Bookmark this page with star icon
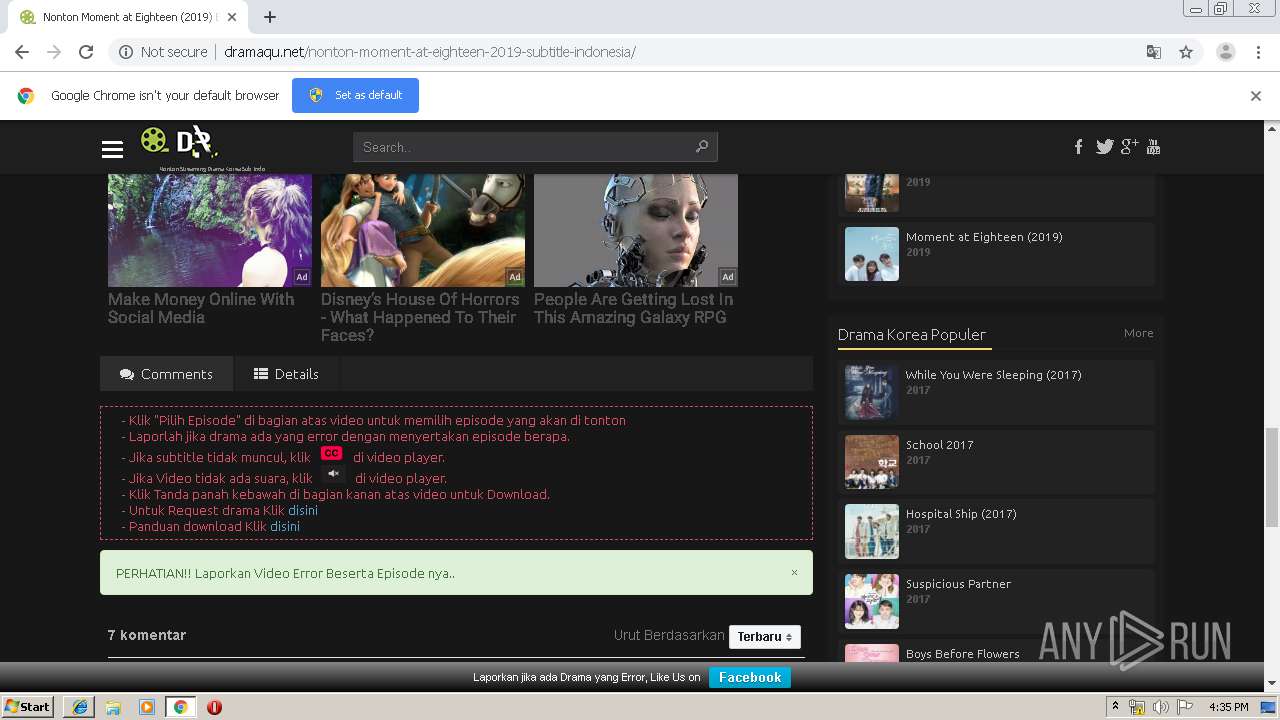The width and height of the screenshot is (1280, 720). [x=1186, y=52]
